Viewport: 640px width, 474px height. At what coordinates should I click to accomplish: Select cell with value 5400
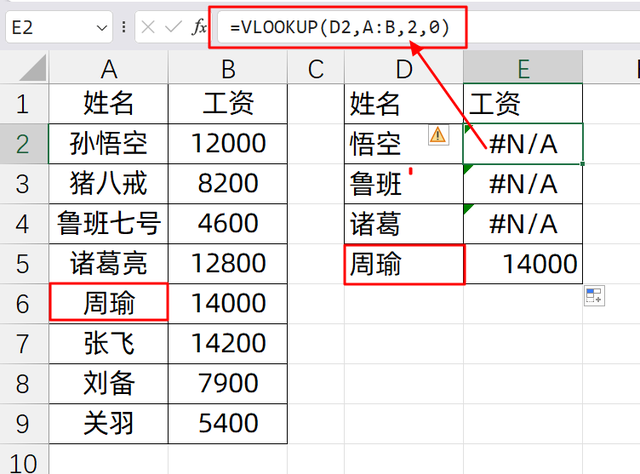coord(228,424)
